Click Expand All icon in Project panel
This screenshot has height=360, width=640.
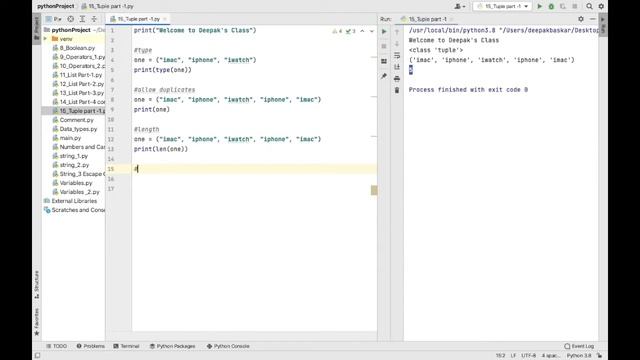[82, 19]
